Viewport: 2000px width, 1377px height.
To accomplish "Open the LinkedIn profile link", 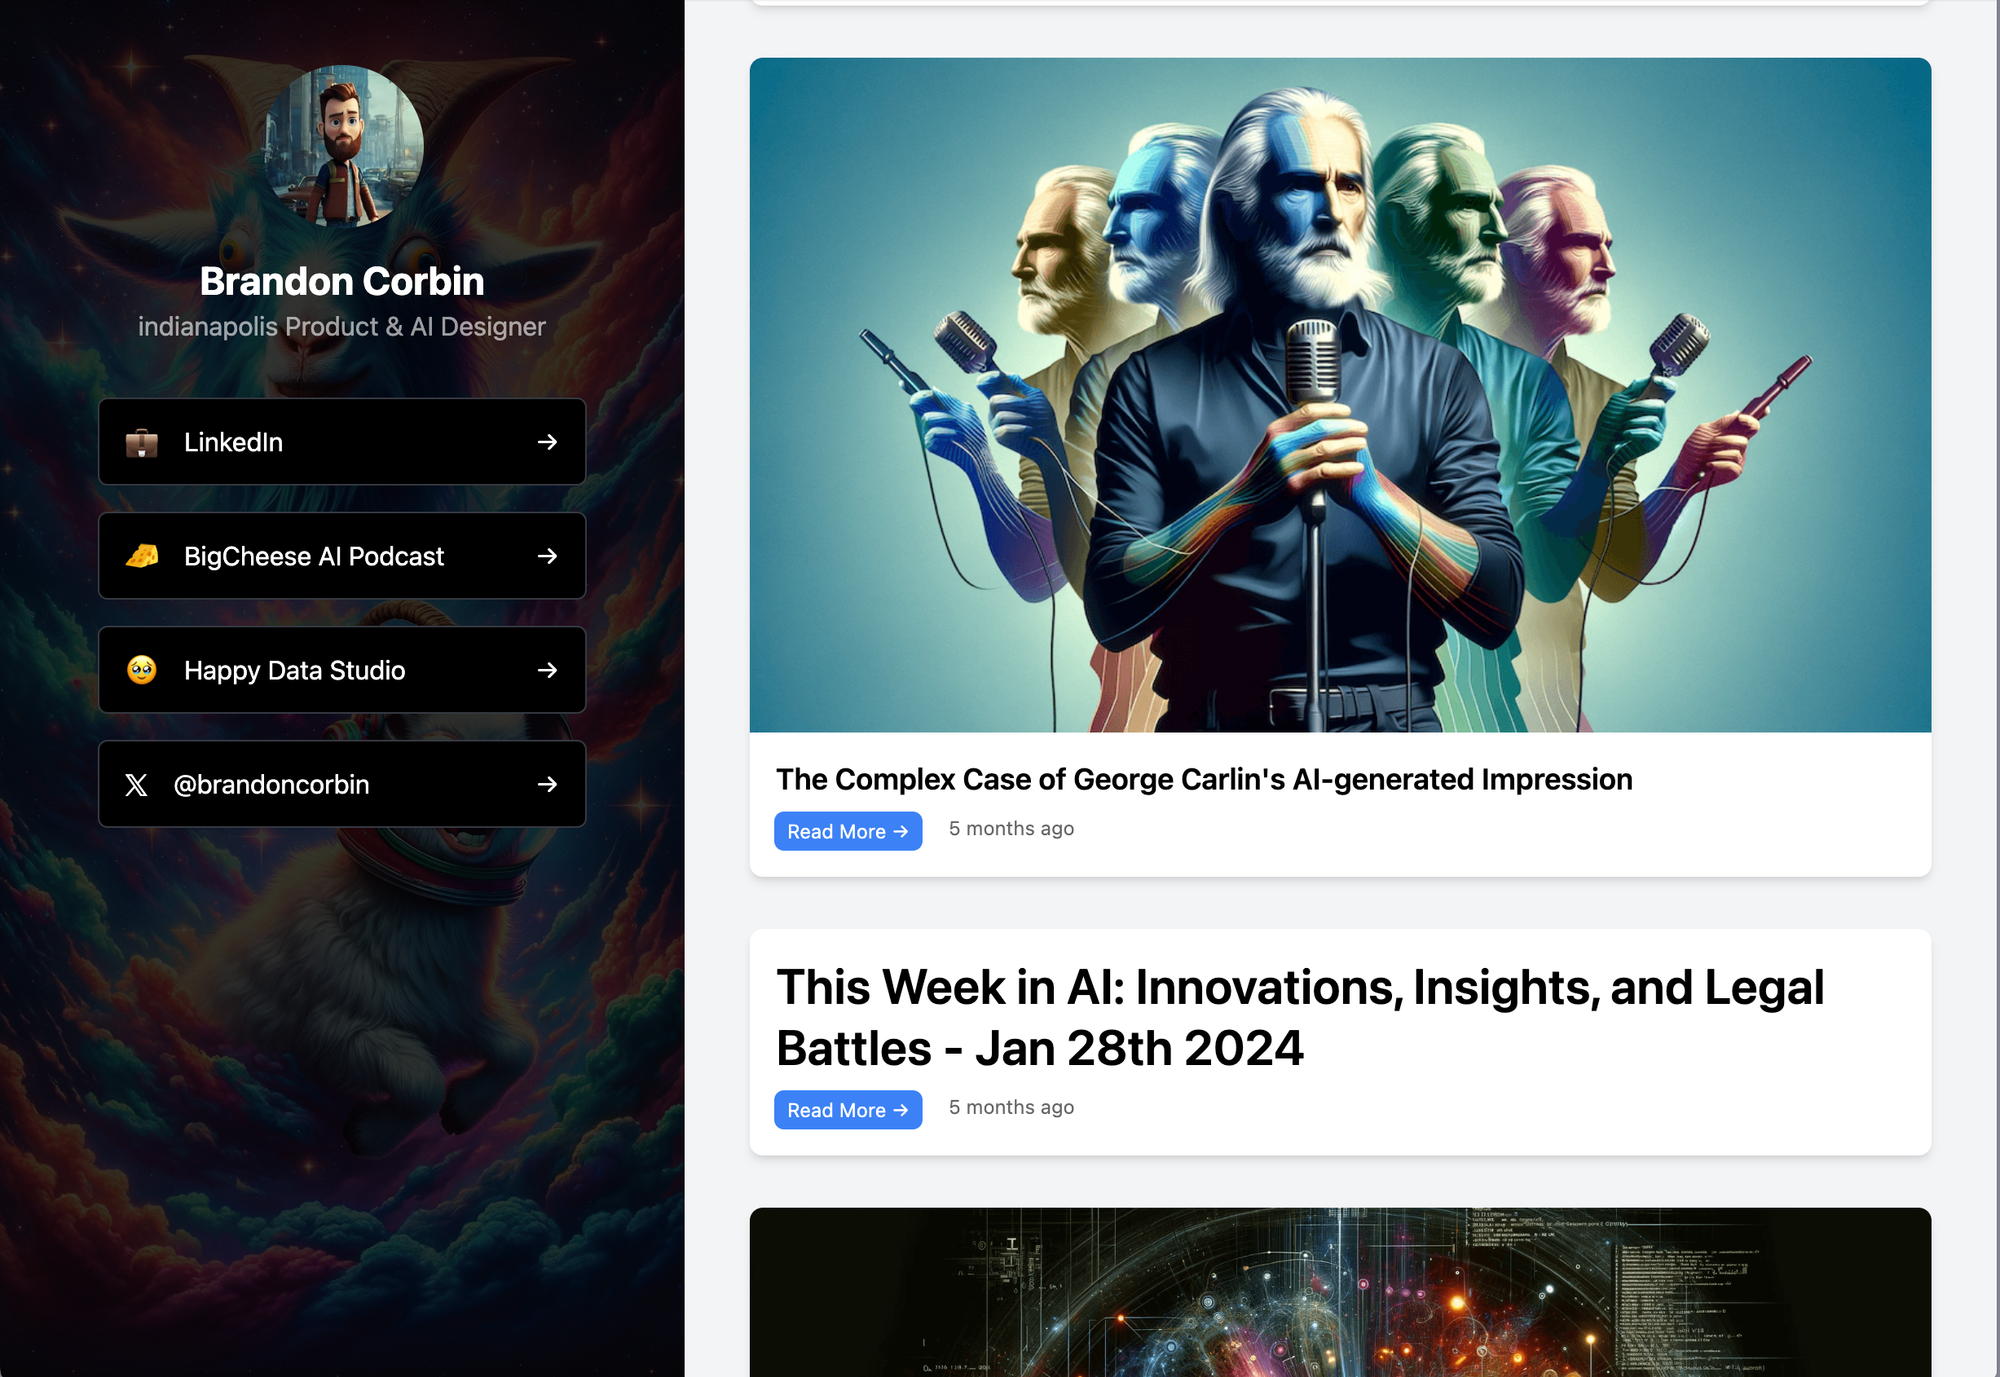I will coord(342,442).
